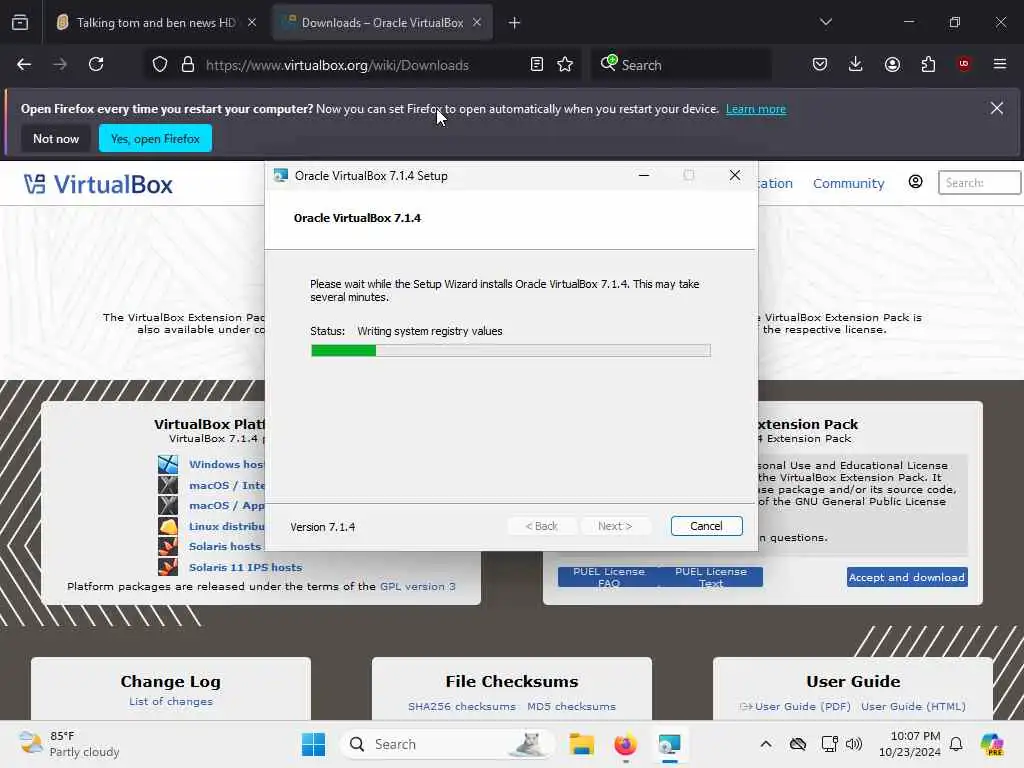Switch to Talking tom and ben news tab

tap(155, 23)
